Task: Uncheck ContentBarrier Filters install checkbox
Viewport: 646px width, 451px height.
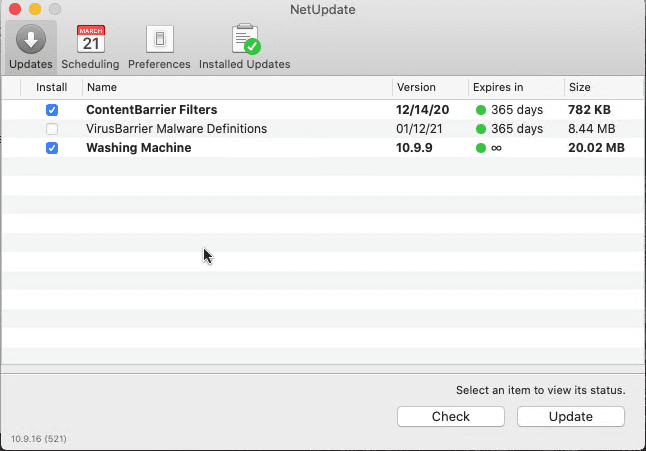Action: (x=52, y=110)
